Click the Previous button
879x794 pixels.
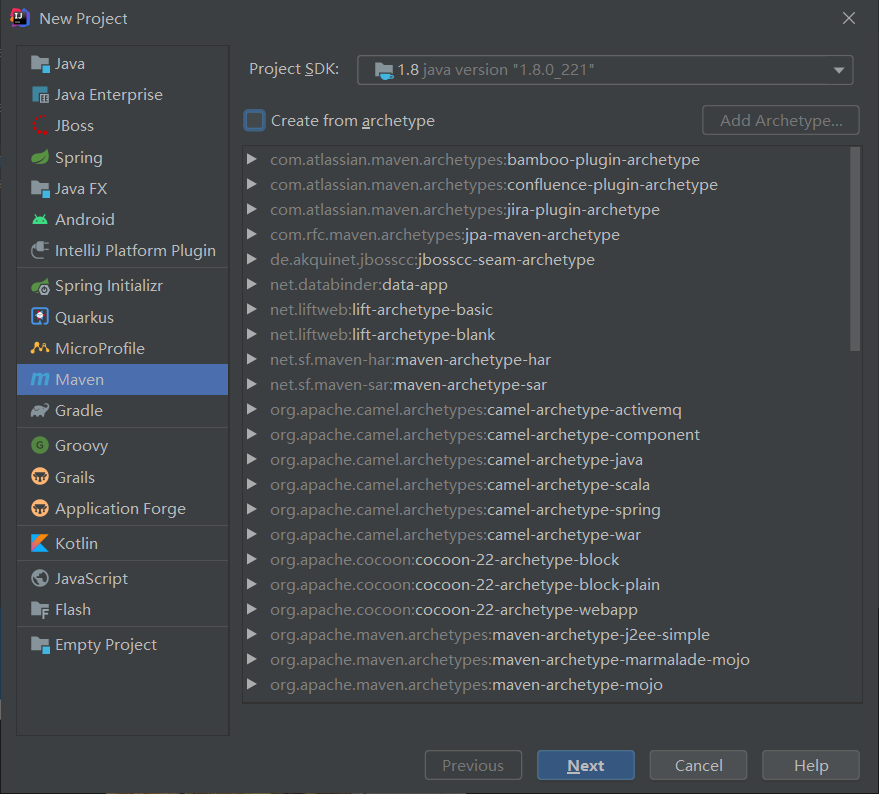tap(473, 765)
